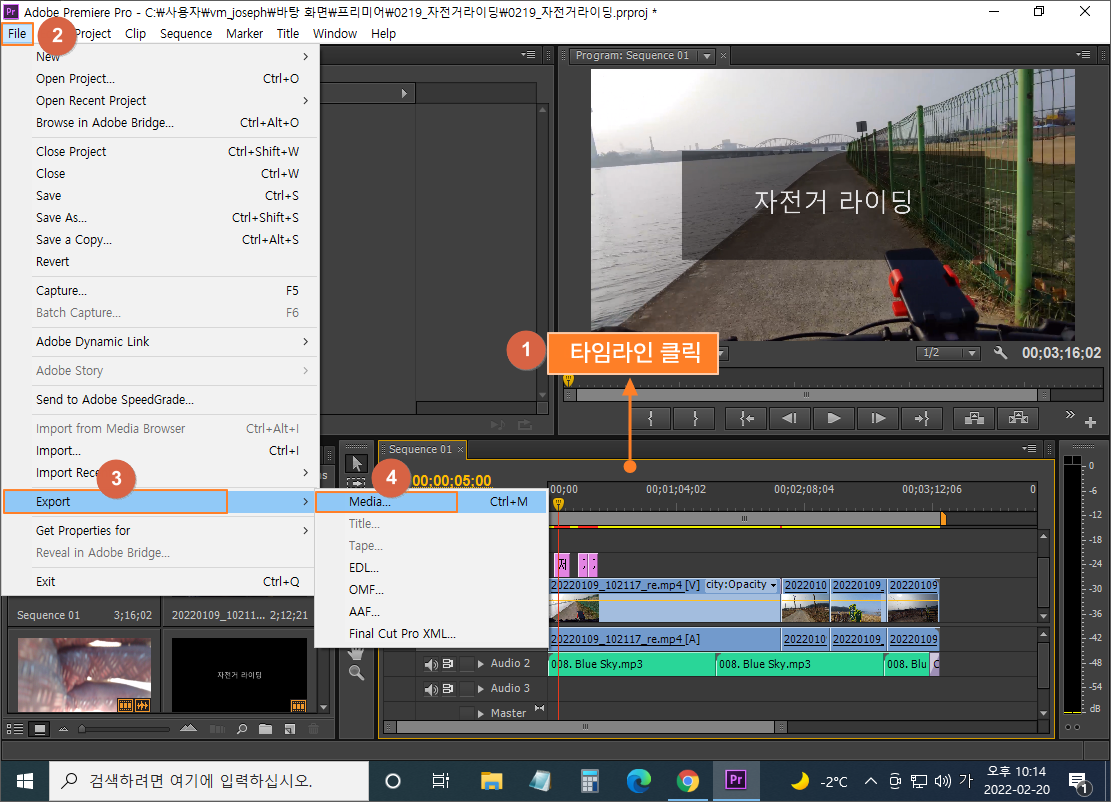Screen dimensions: 1111x802
Task: Click Go to Out point button
Action: (921, 419)
